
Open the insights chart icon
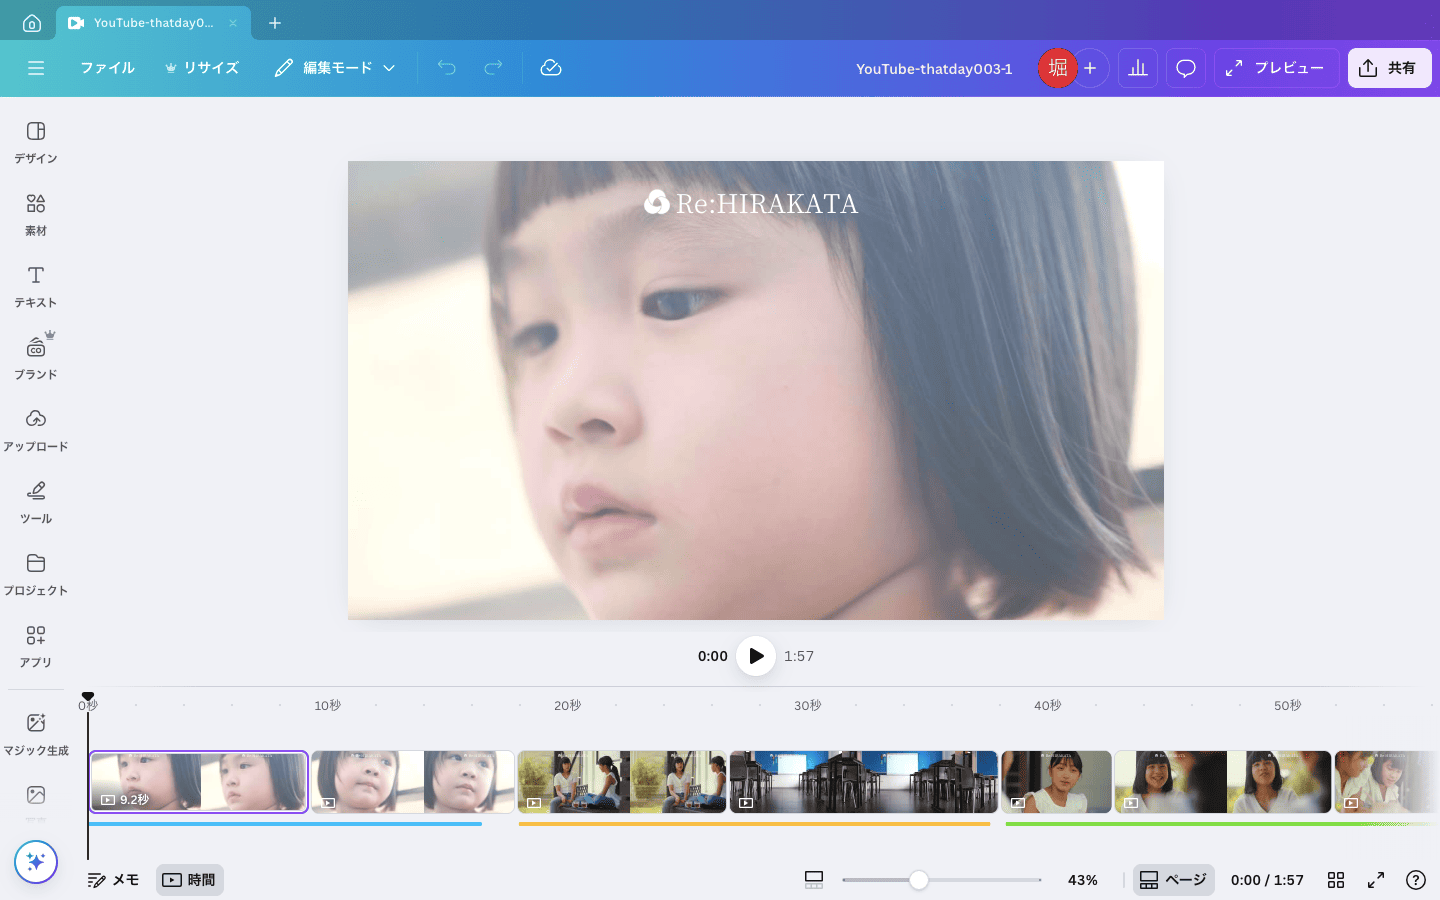1137,68
